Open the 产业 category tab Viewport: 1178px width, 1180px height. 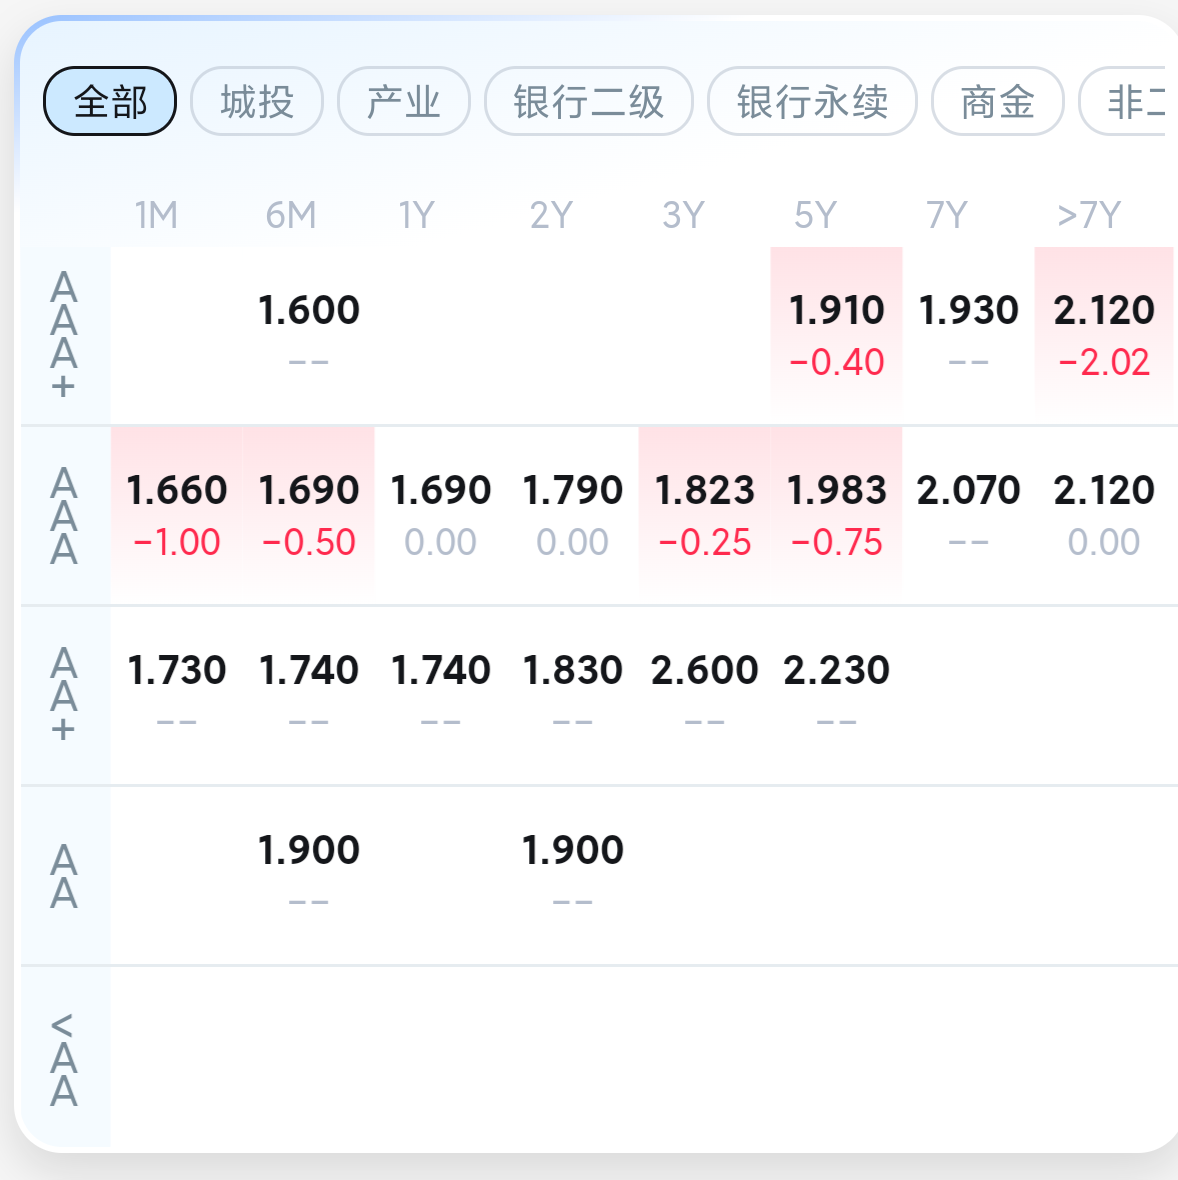tap(403, 102)
